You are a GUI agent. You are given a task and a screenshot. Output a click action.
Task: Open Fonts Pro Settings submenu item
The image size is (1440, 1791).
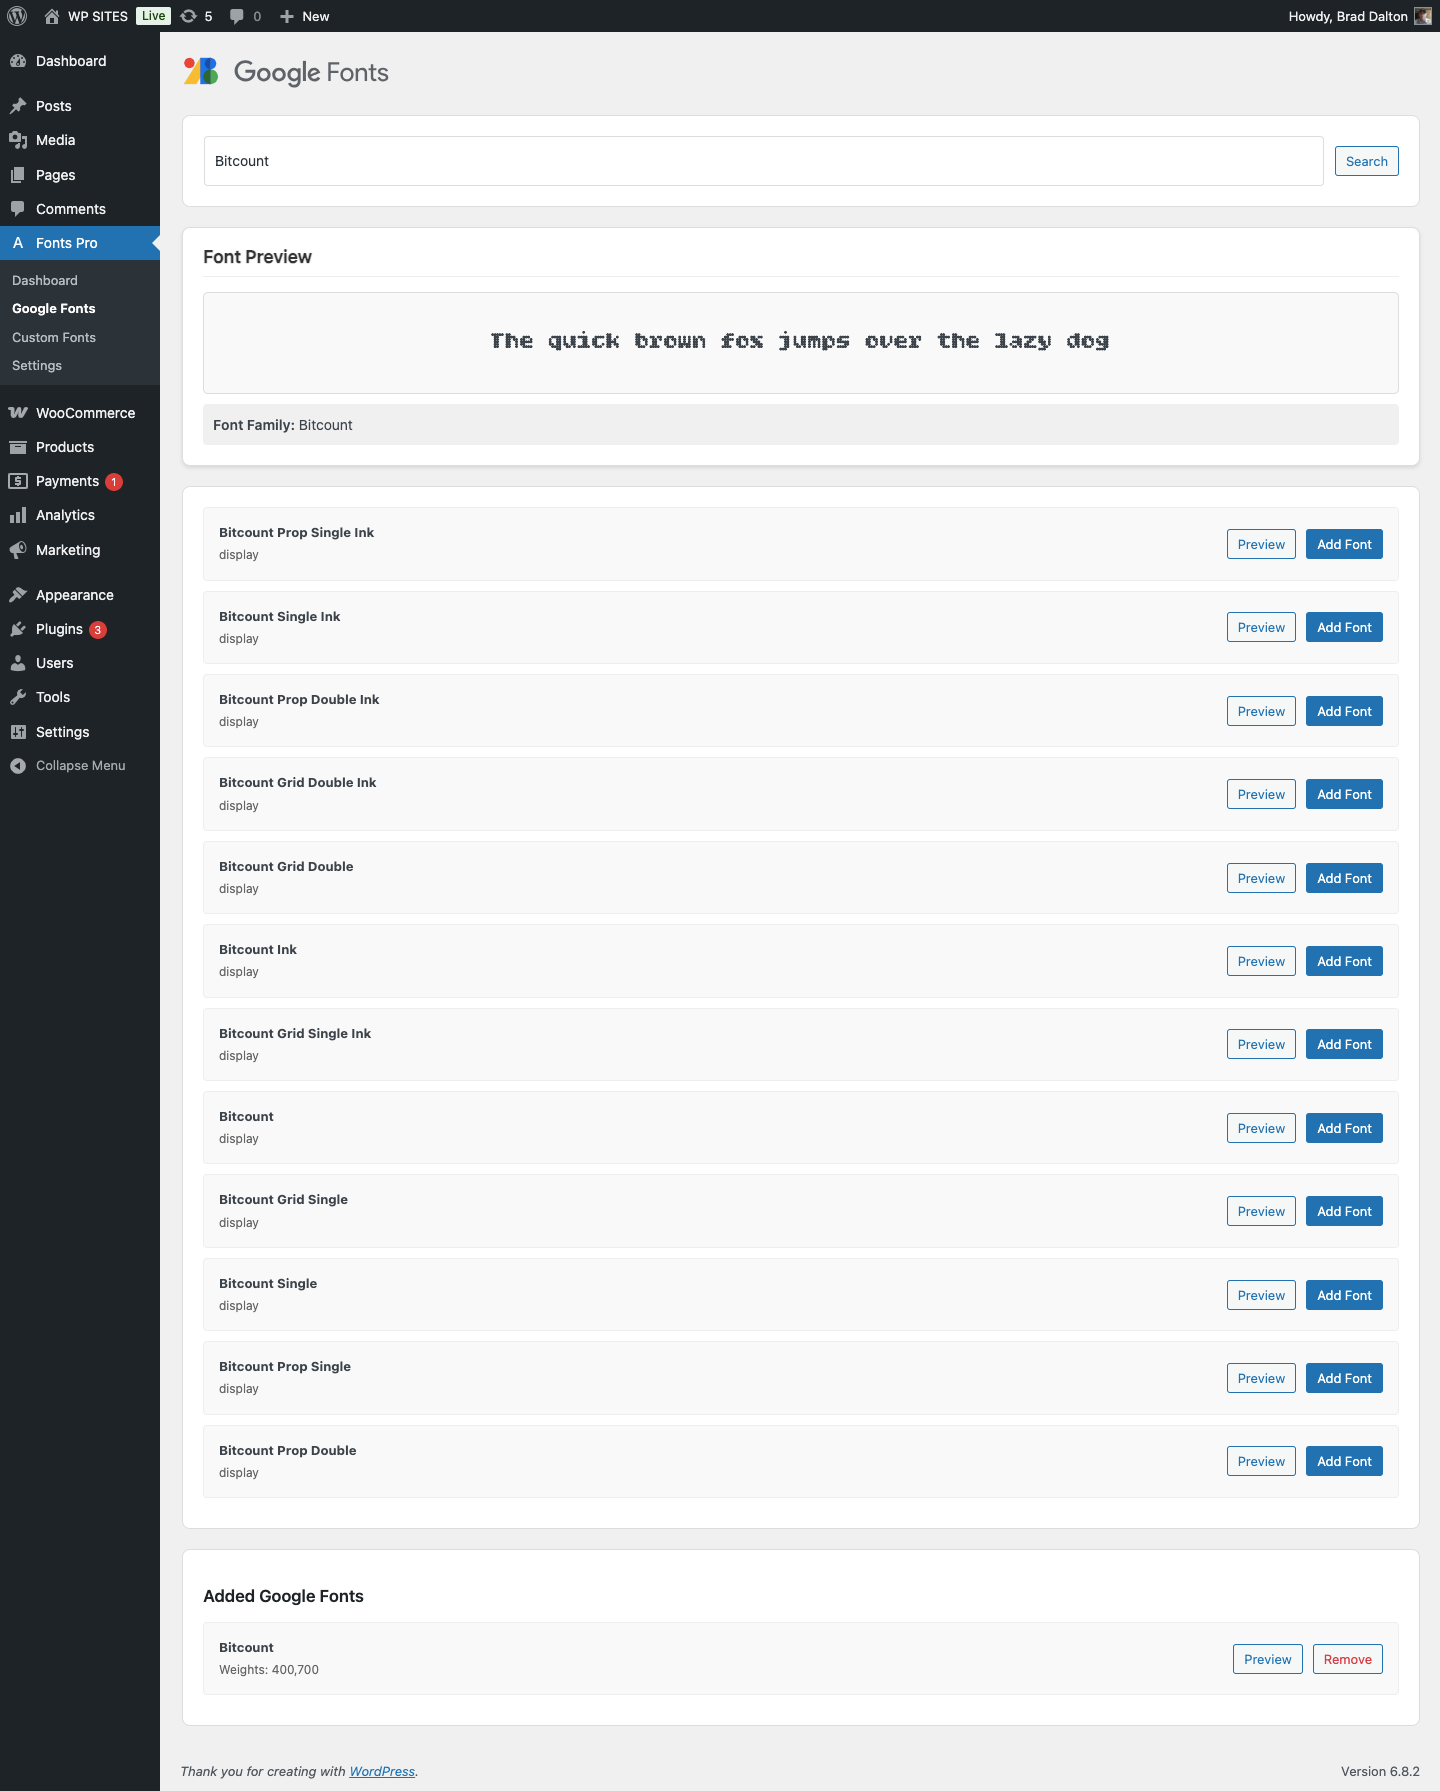pyautogui.click(x=37, y=366)
